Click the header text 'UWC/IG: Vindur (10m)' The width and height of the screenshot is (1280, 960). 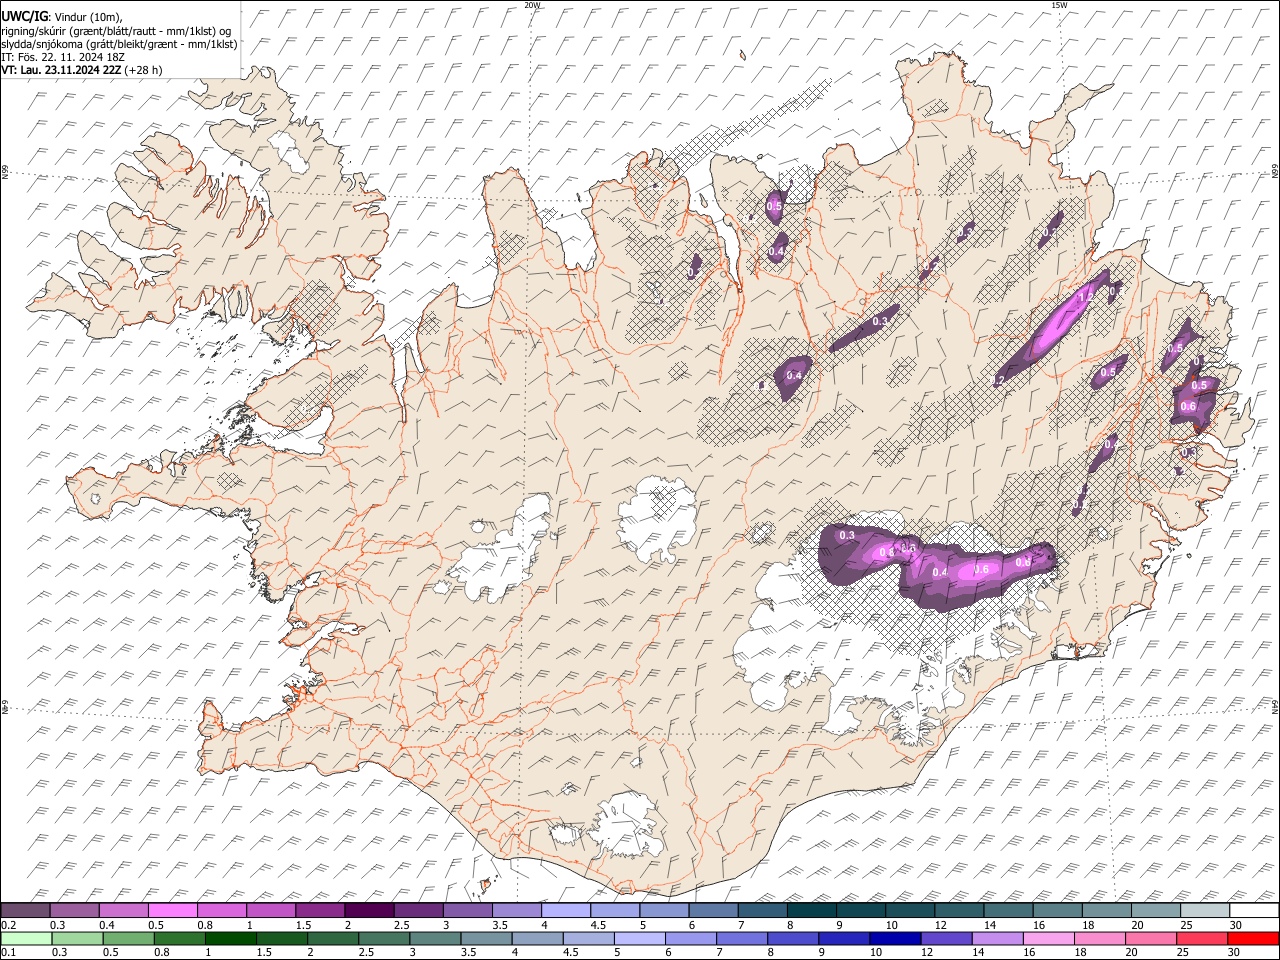click(62, 16)
